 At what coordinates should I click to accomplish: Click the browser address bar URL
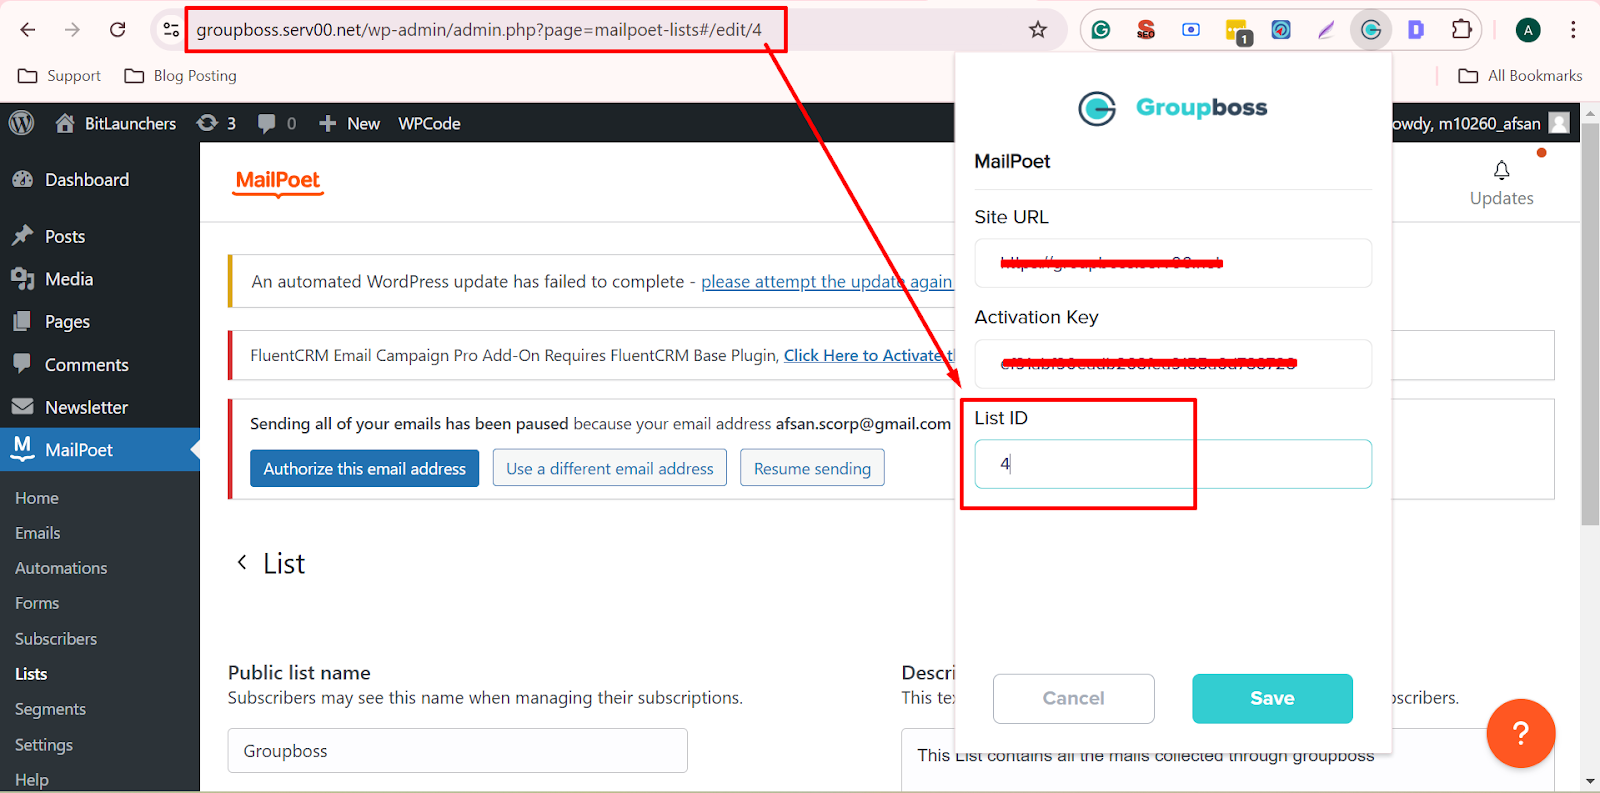479,30
